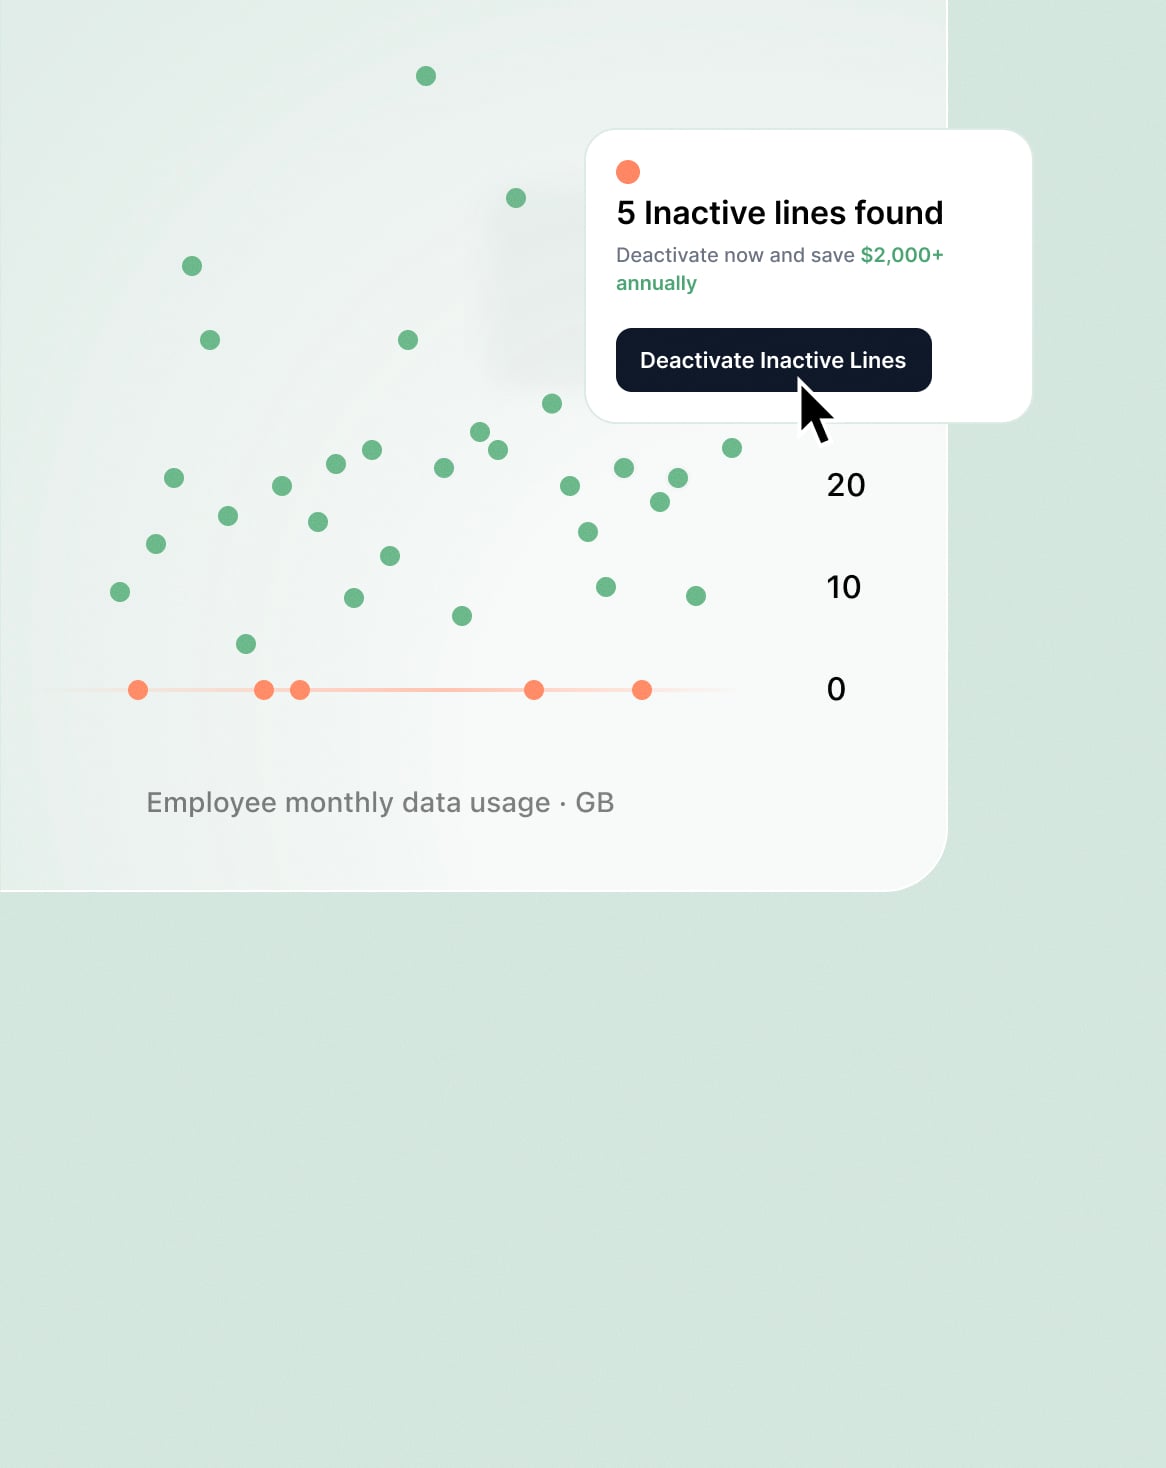Pick the second orange dot from the left
1166x1468 pixels.
[264, 690]
